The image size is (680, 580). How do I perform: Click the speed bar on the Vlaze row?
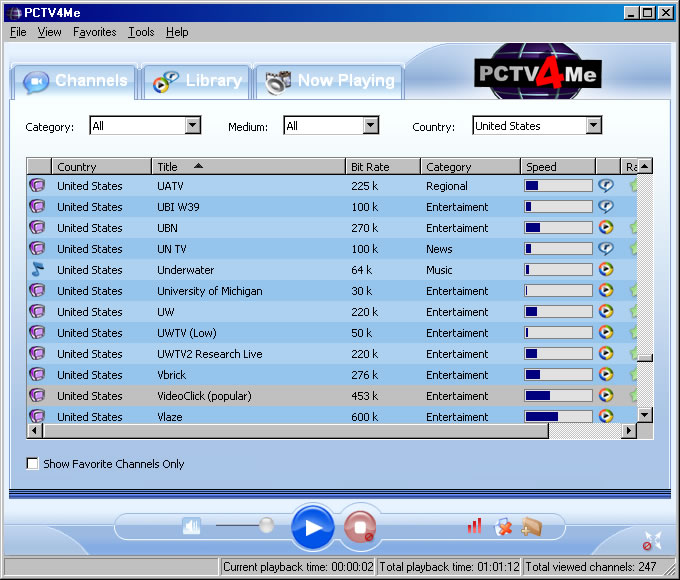558,416
